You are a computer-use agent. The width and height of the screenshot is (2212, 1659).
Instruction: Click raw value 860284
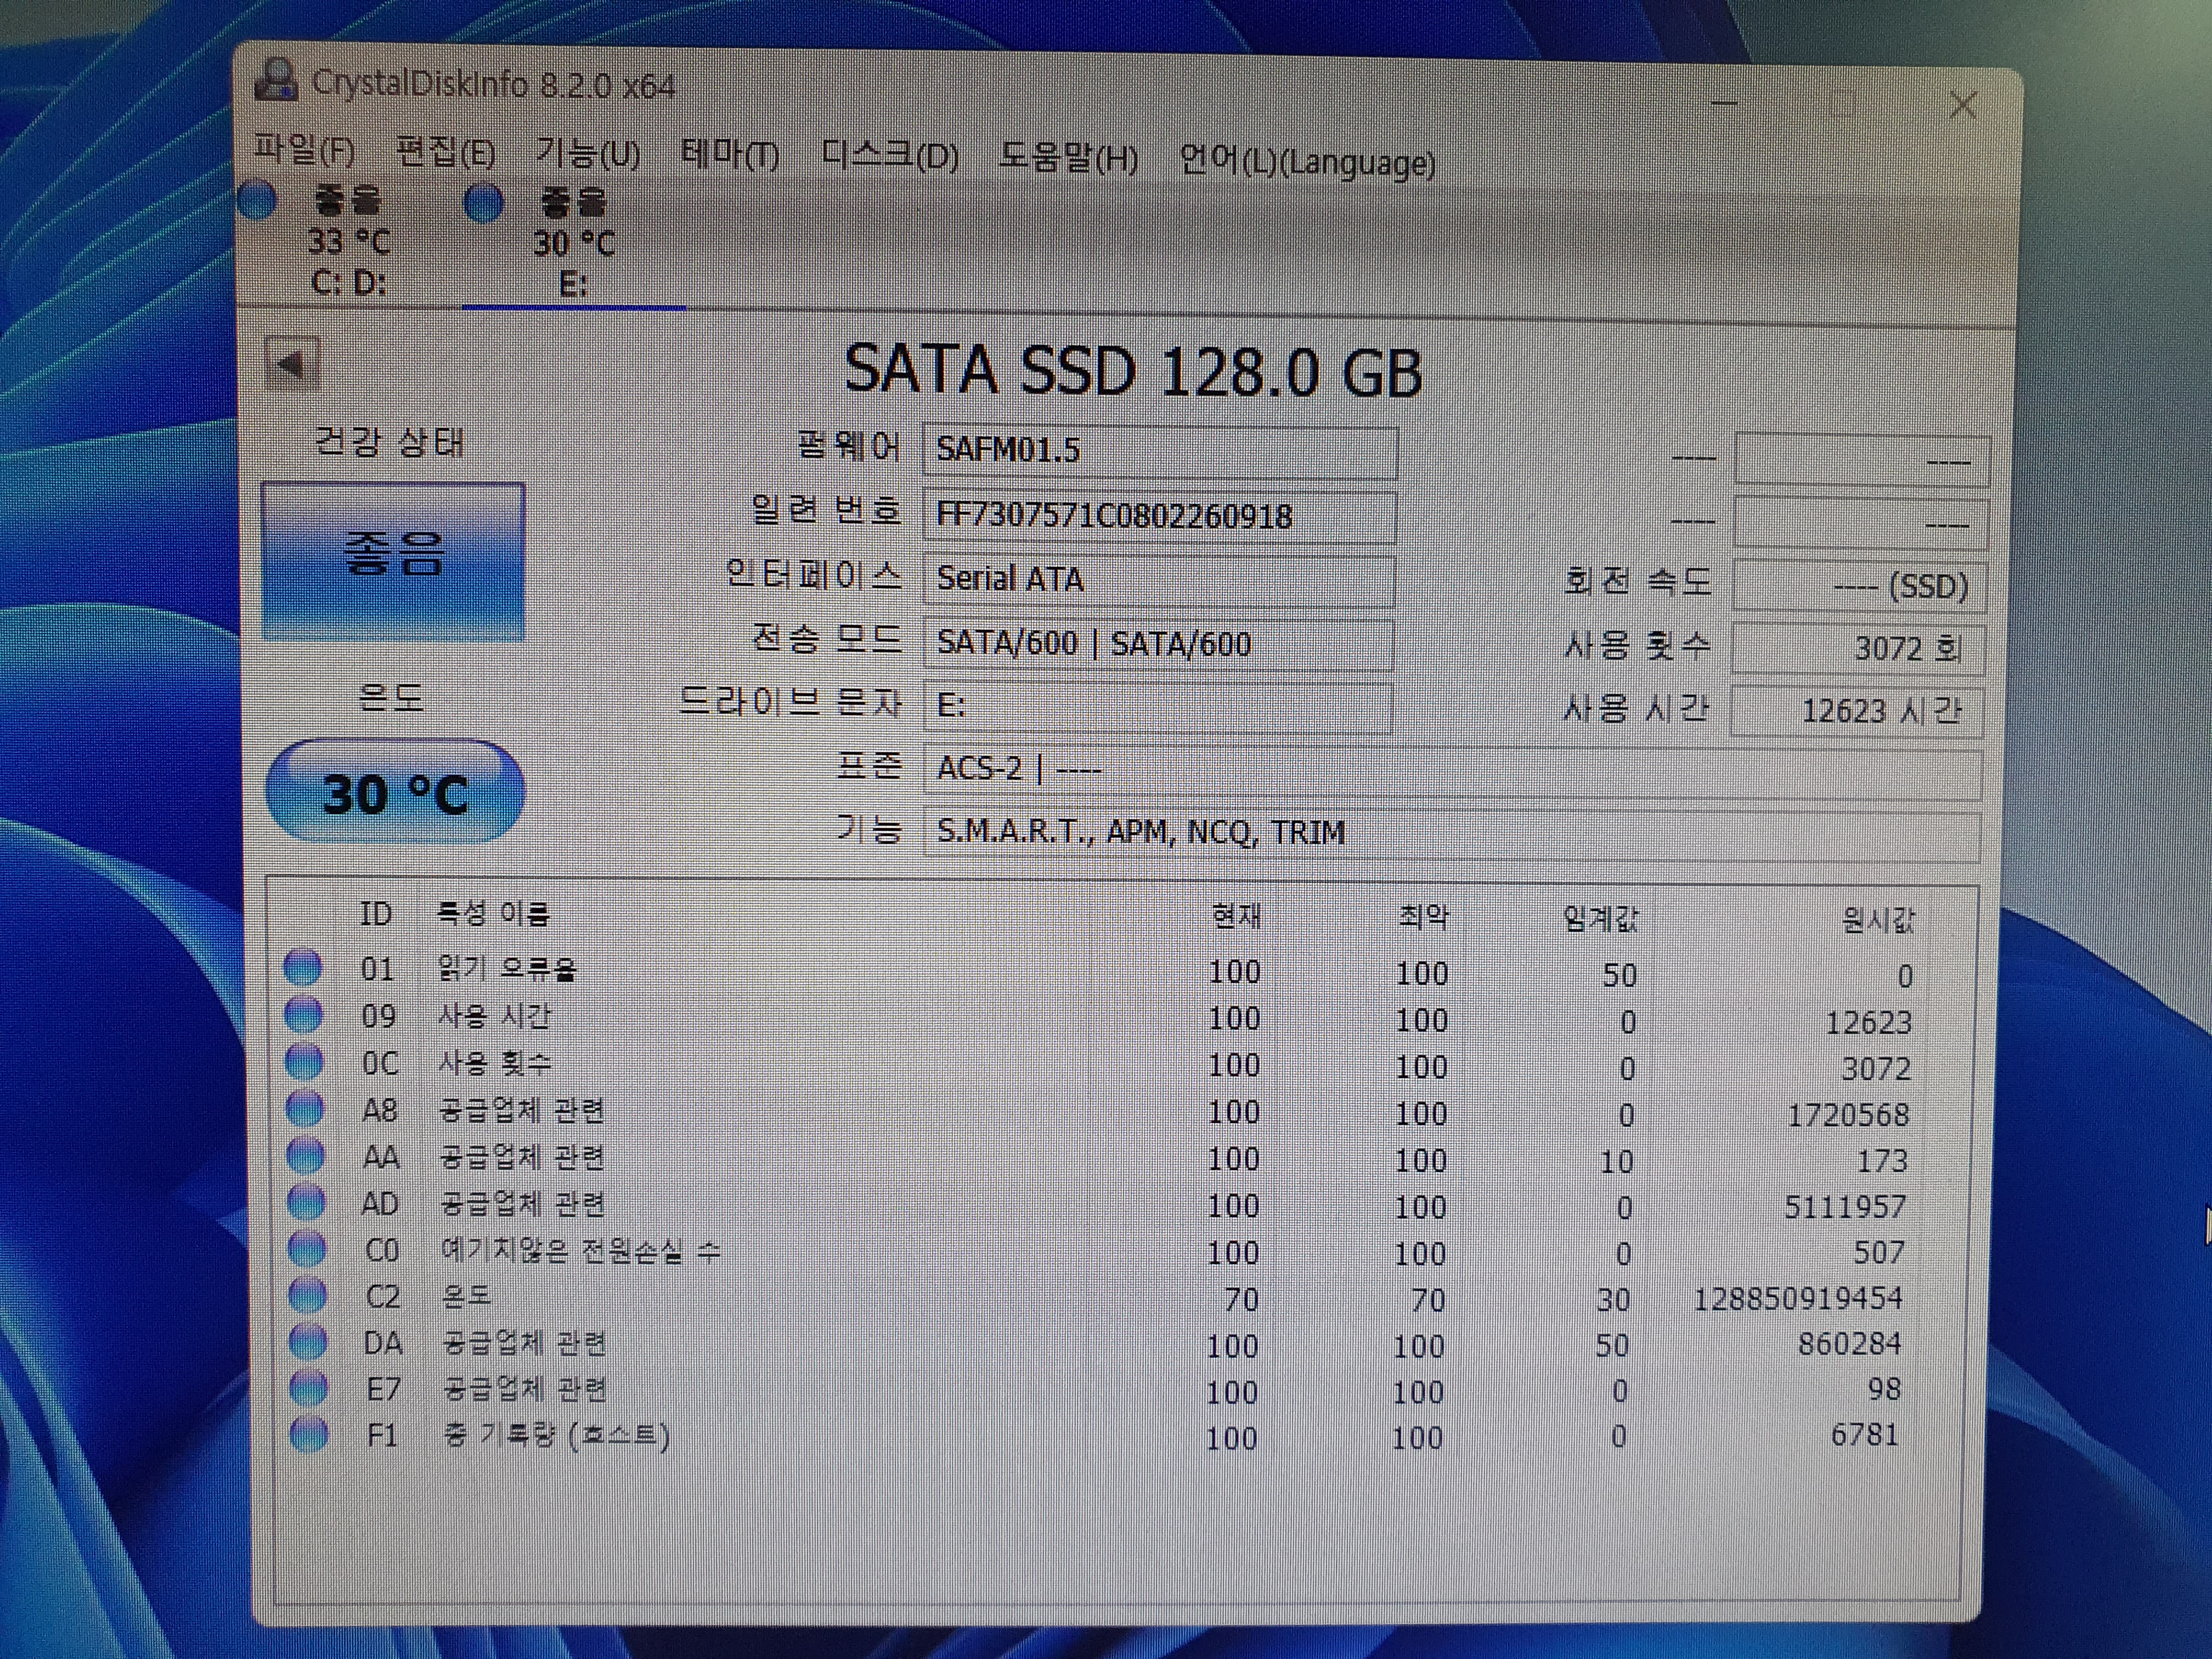[1849, 1343]
